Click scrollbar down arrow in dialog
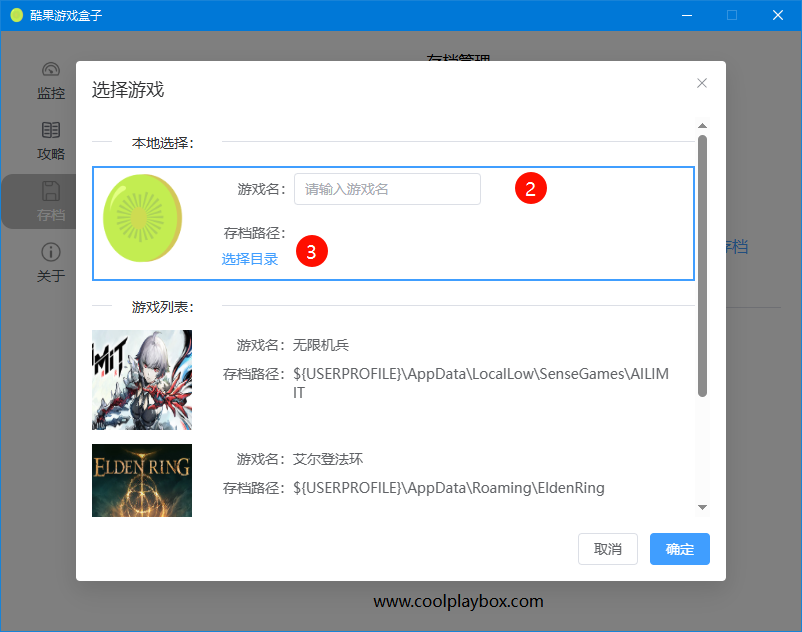This screenshot has height=632, width=802. (x=702, y=507)
